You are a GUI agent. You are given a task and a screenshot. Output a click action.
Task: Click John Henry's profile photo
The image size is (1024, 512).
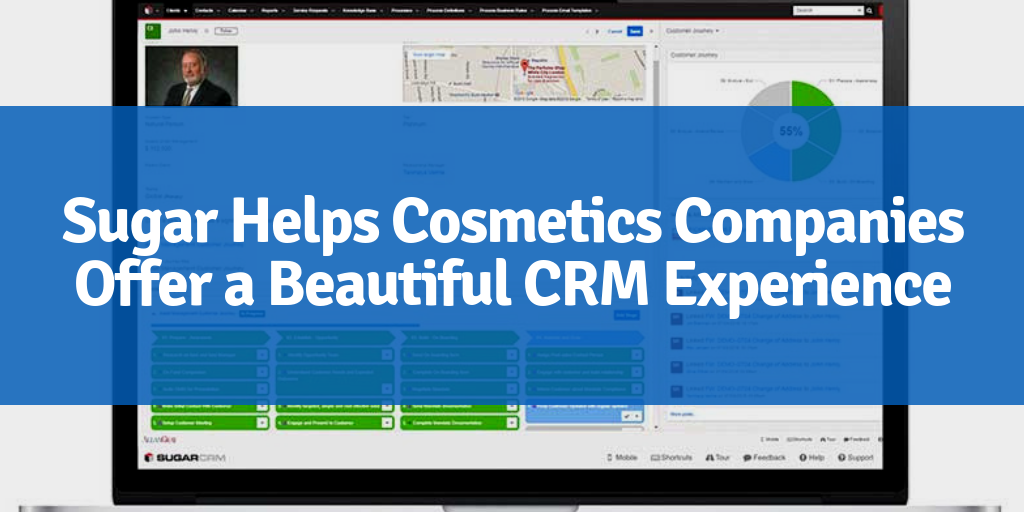191,76
